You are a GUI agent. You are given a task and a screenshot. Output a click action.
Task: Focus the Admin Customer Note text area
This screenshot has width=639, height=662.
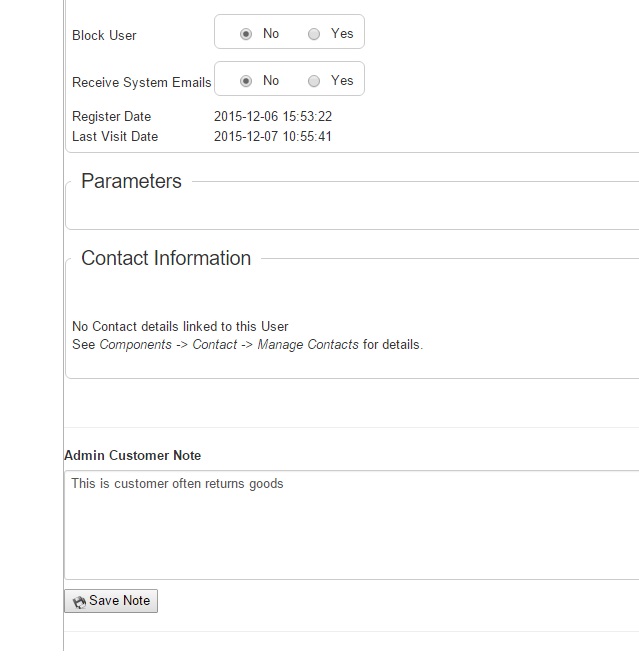click(x=350, y=525)
